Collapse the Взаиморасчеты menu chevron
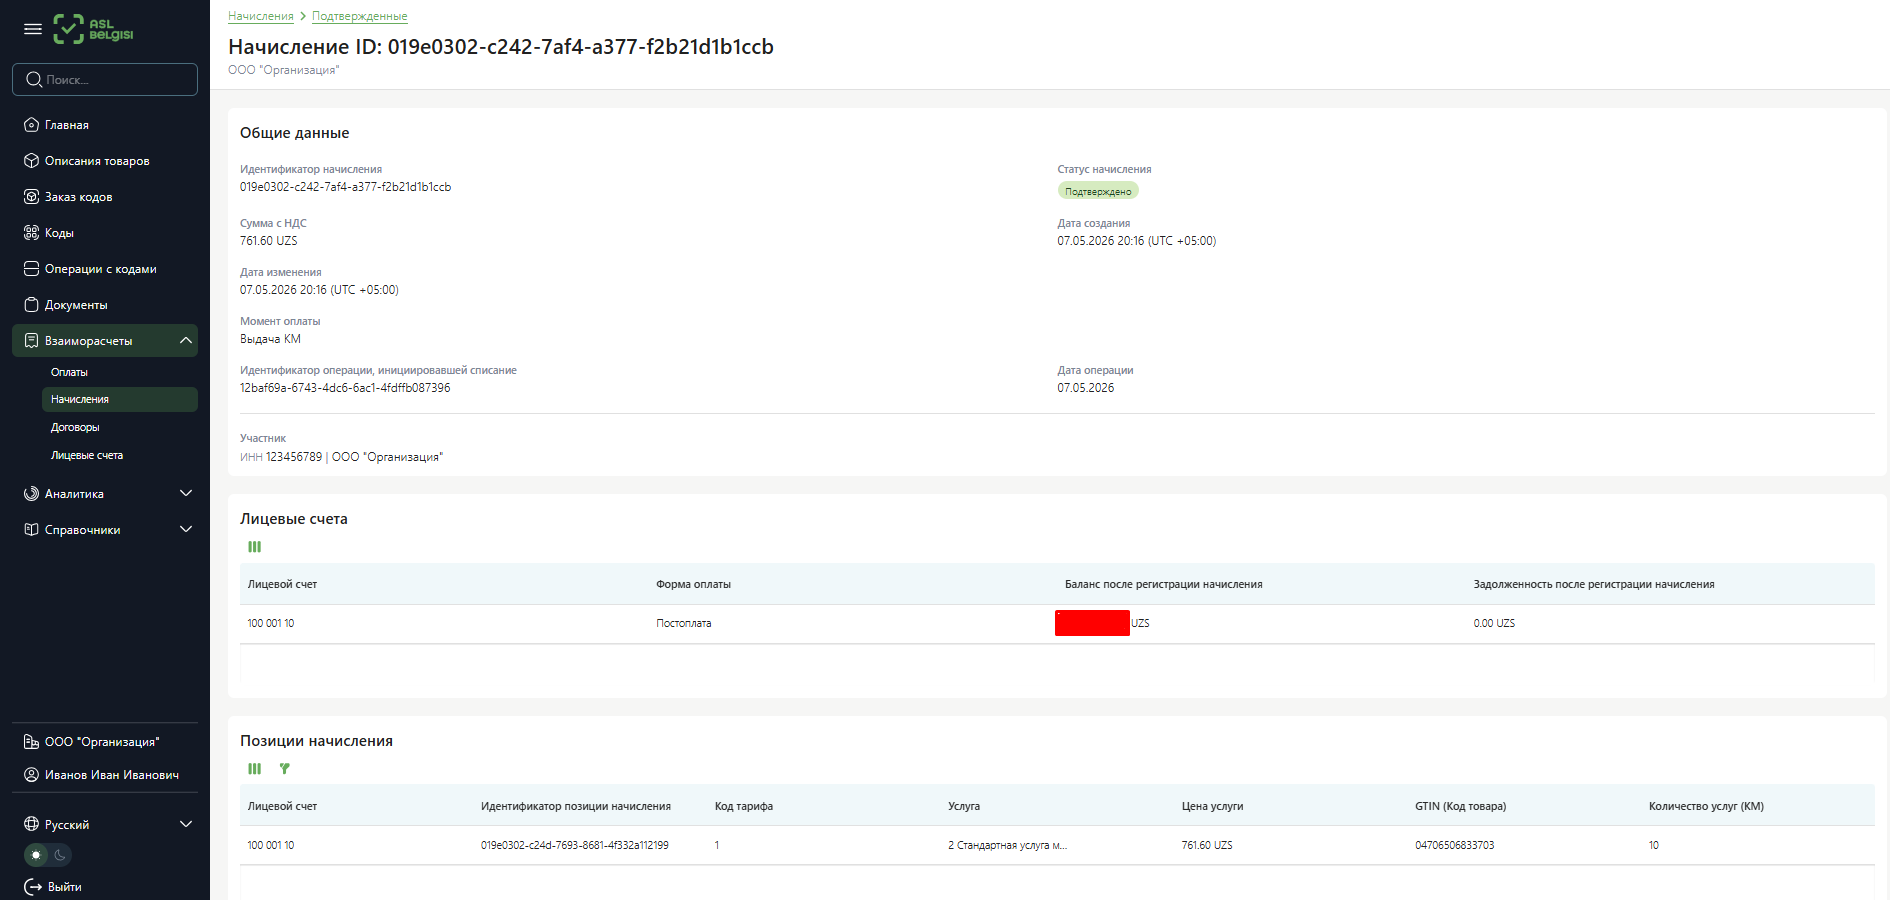Image resolution: width=1890 pixels, height=900 pixels. [186, 341]
